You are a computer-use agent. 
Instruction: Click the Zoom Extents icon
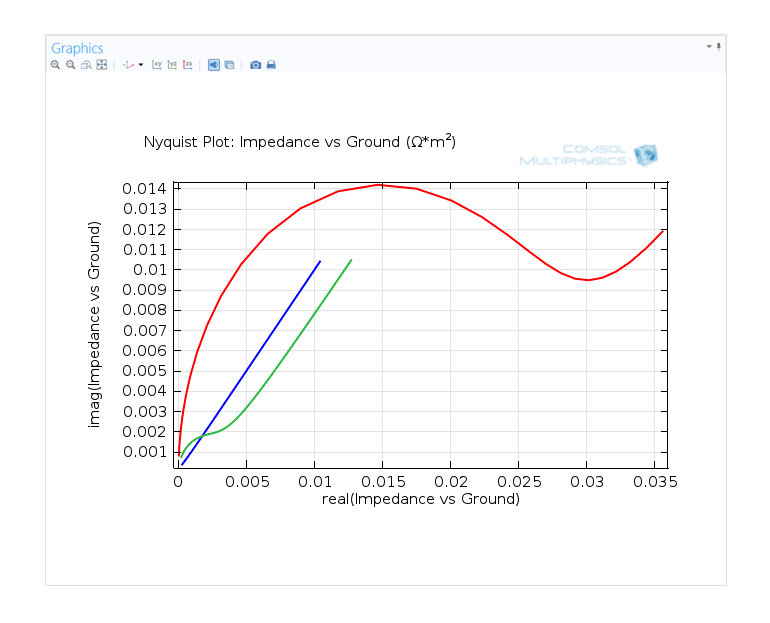(x=101, y=65)
